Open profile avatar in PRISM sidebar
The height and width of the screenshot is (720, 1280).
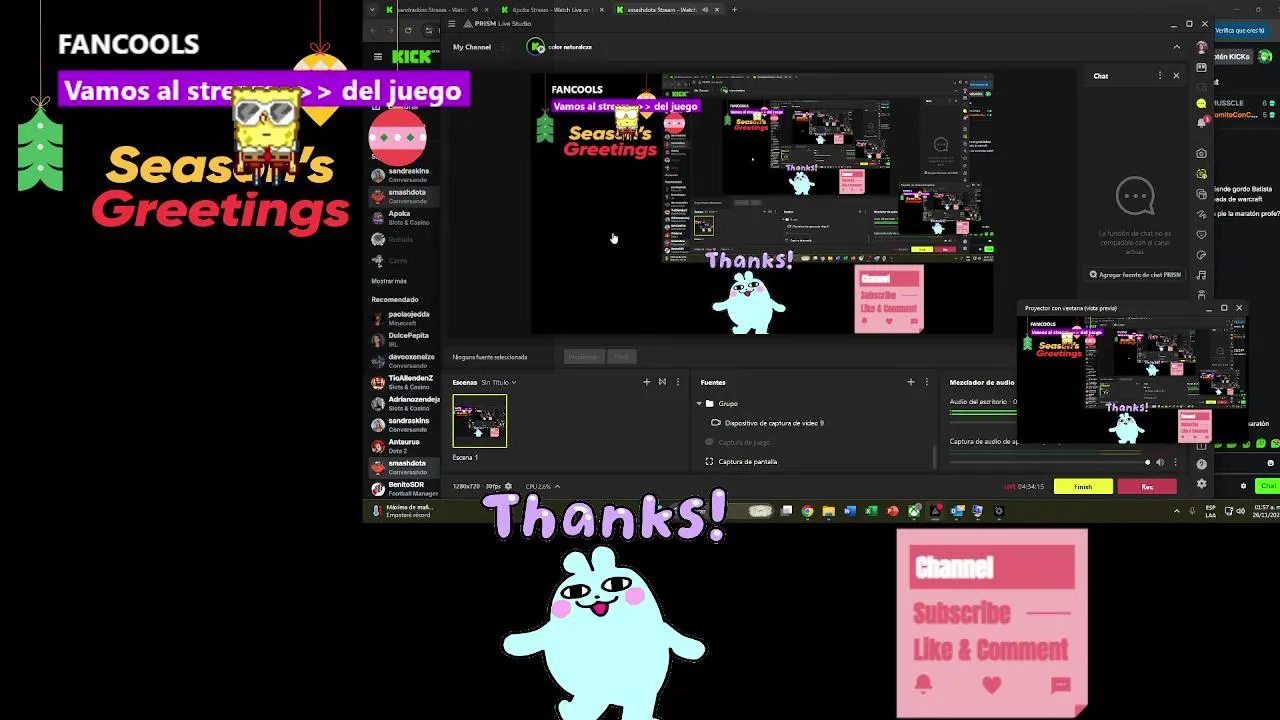1201,48
